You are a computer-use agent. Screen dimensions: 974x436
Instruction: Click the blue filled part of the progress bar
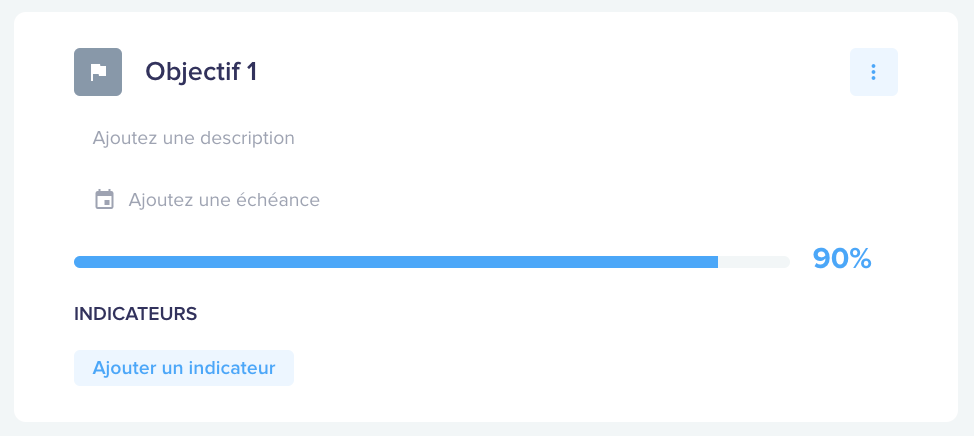tap(396, 262)
